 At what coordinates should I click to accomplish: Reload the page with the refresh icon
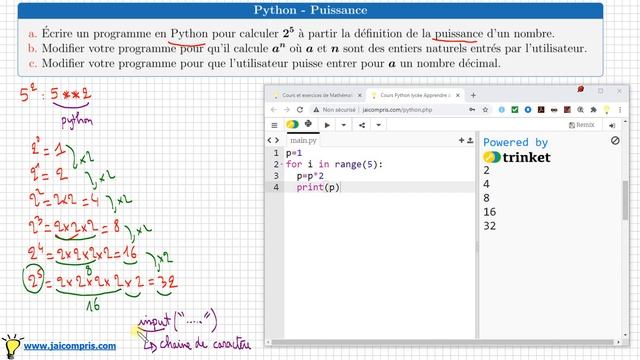300,110
